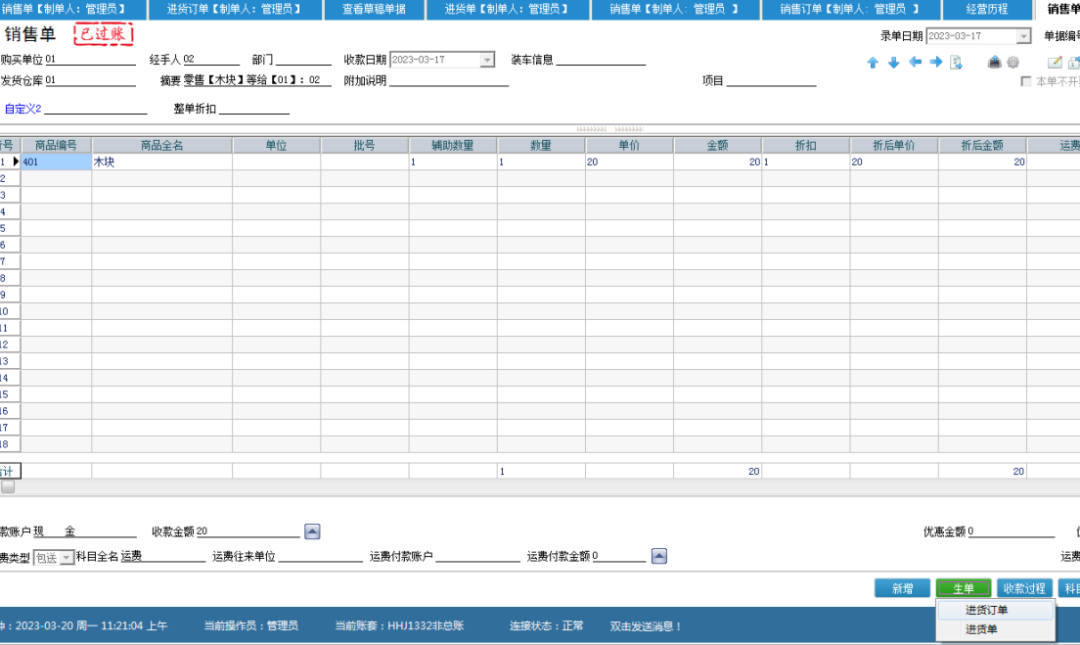The height and width of the screenshot is (645, 1080).
Task: Click the up-arrow button beside 运费付款金额
Action: 659,556
